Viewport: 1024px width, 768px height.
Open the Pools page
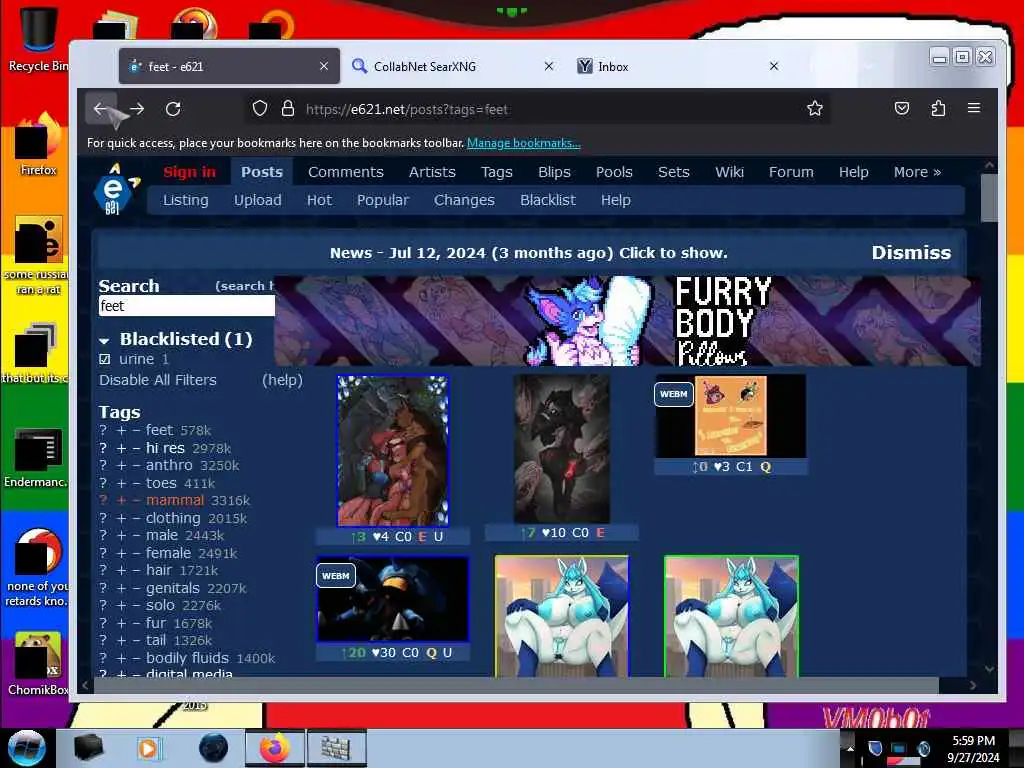click(x=614, y=172)
